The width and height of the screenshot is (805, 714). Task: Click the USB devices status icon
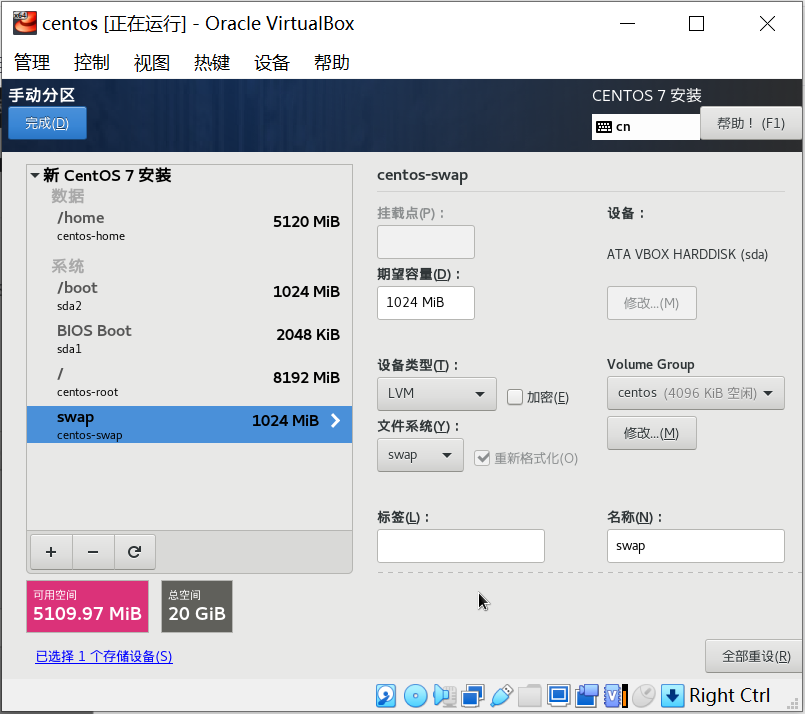502,696
